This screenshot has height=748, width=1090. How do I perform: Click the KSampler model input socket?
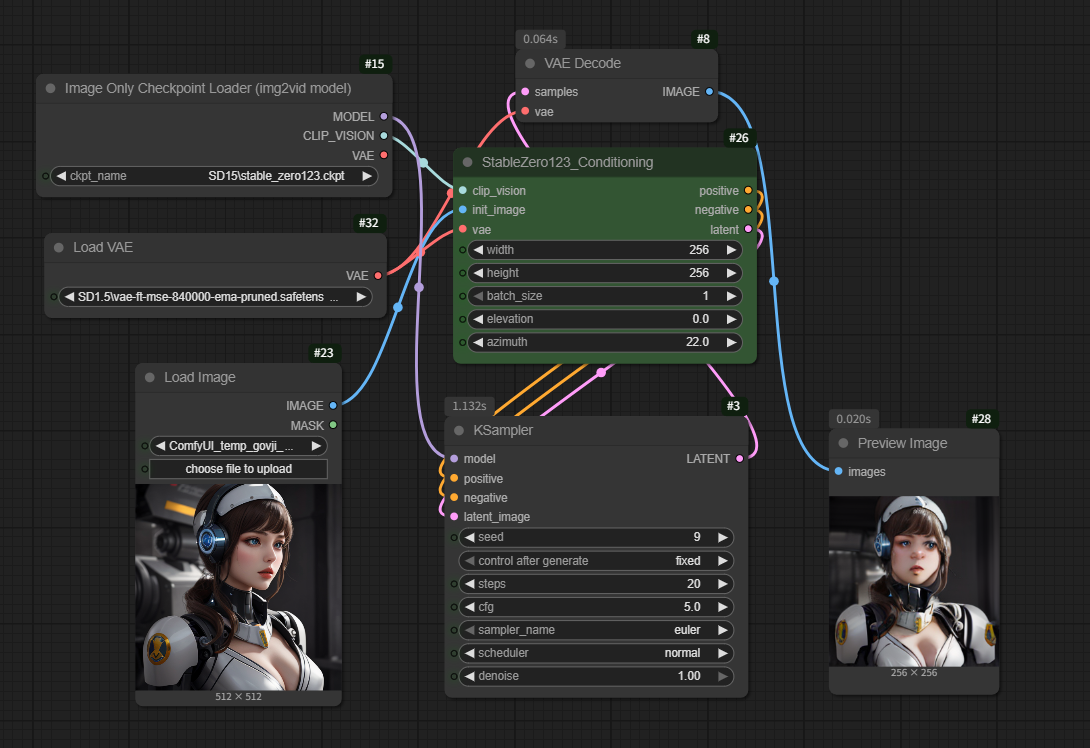click(454, 459)
